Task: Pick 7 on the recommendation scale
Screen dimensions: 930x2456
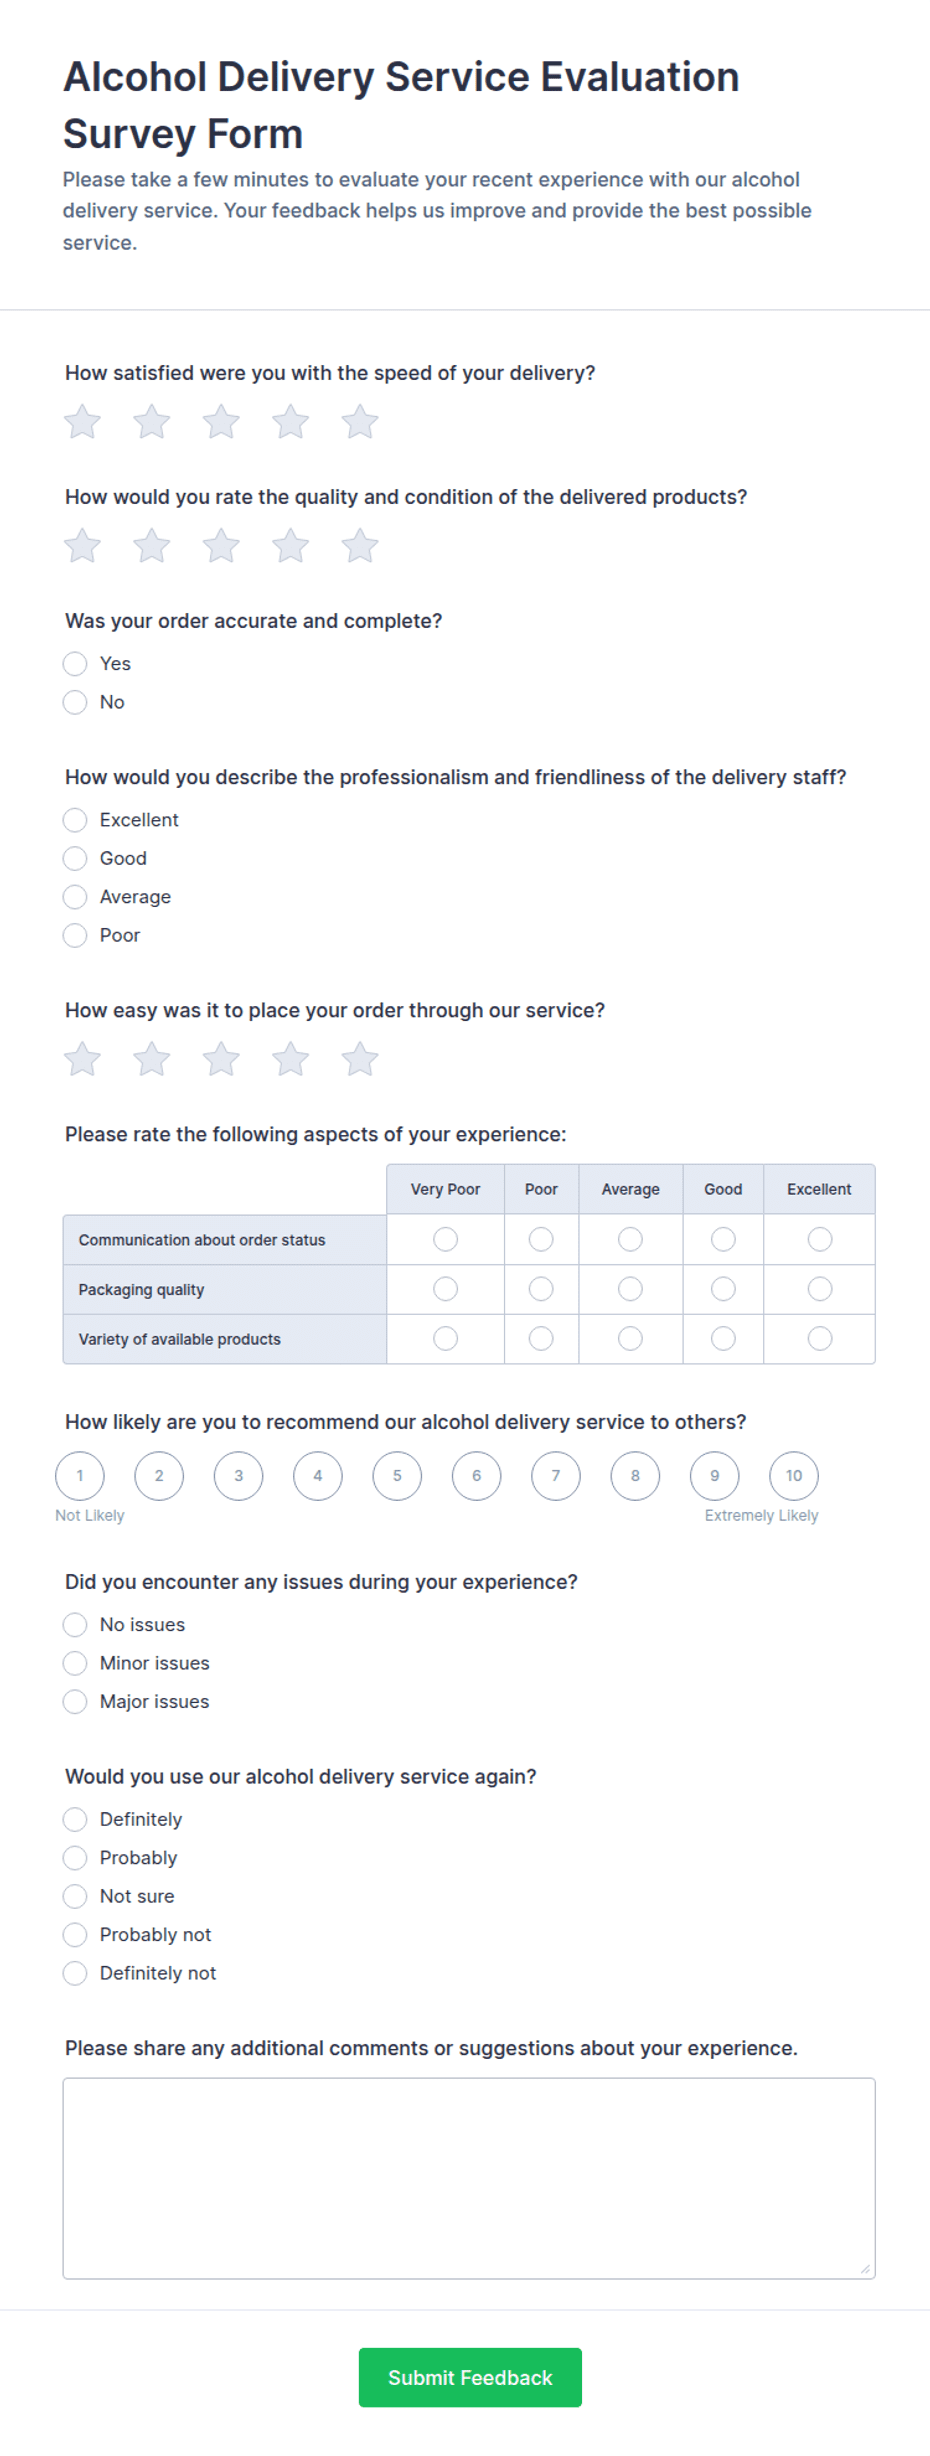Action: pos(556,1476)
